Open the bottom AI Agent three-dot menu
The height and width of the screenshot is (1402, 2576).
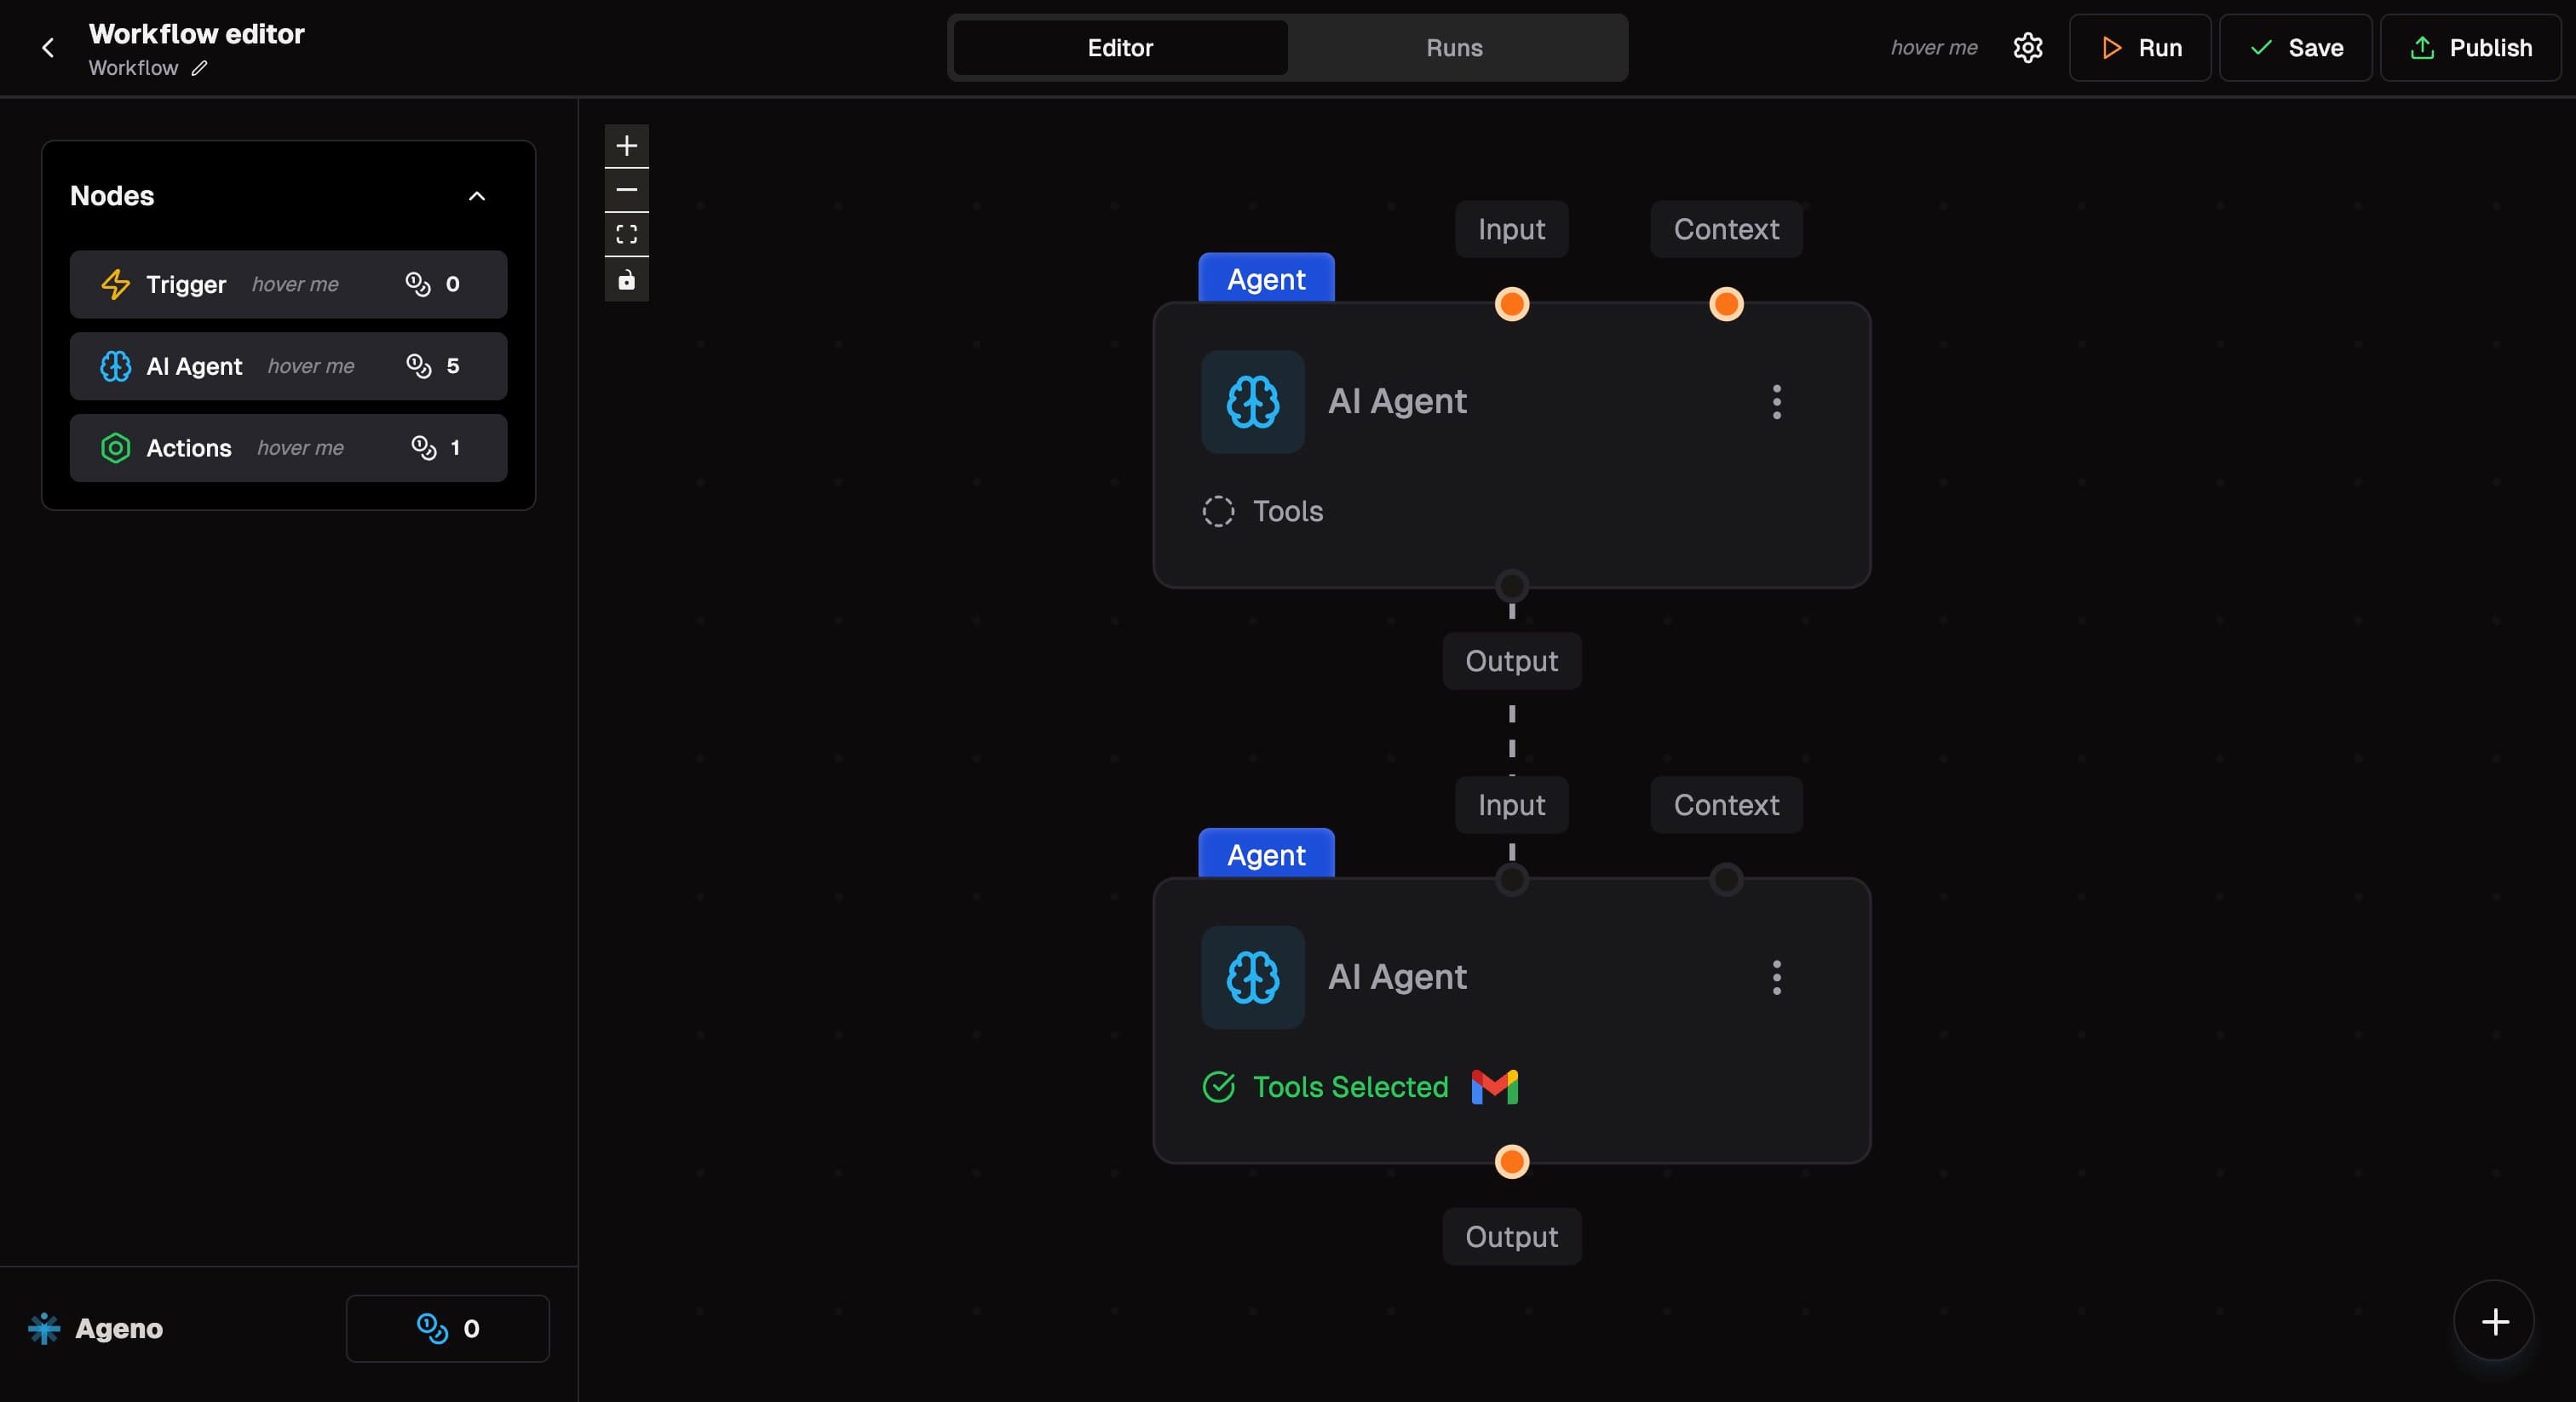(x=1776, y=977)
